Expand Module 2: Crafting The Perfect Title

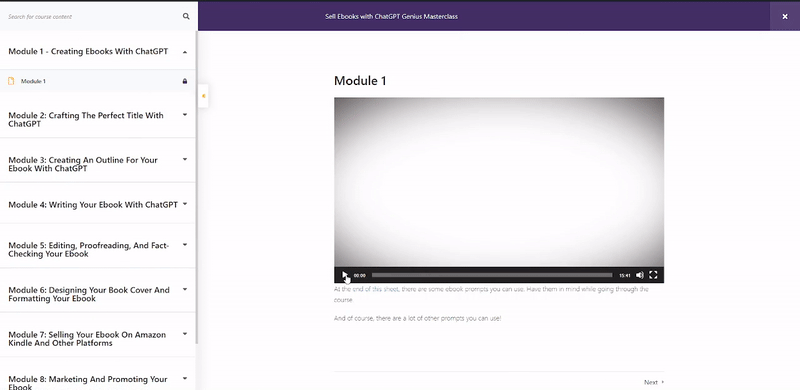click(x=185, y=115)
